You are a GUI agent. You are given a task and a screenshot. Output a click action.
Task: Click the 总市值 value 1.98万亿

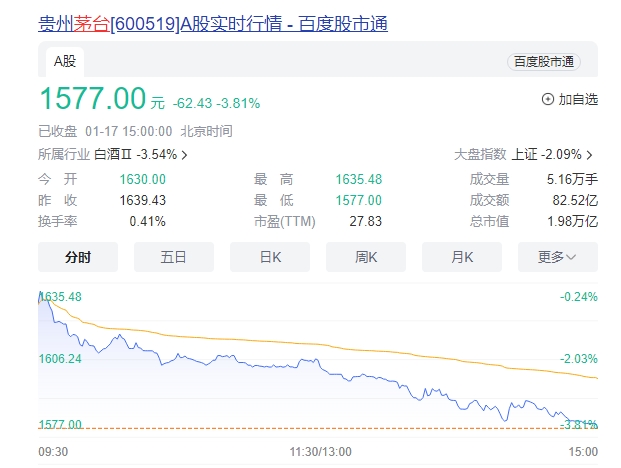(x=572, y=221)
